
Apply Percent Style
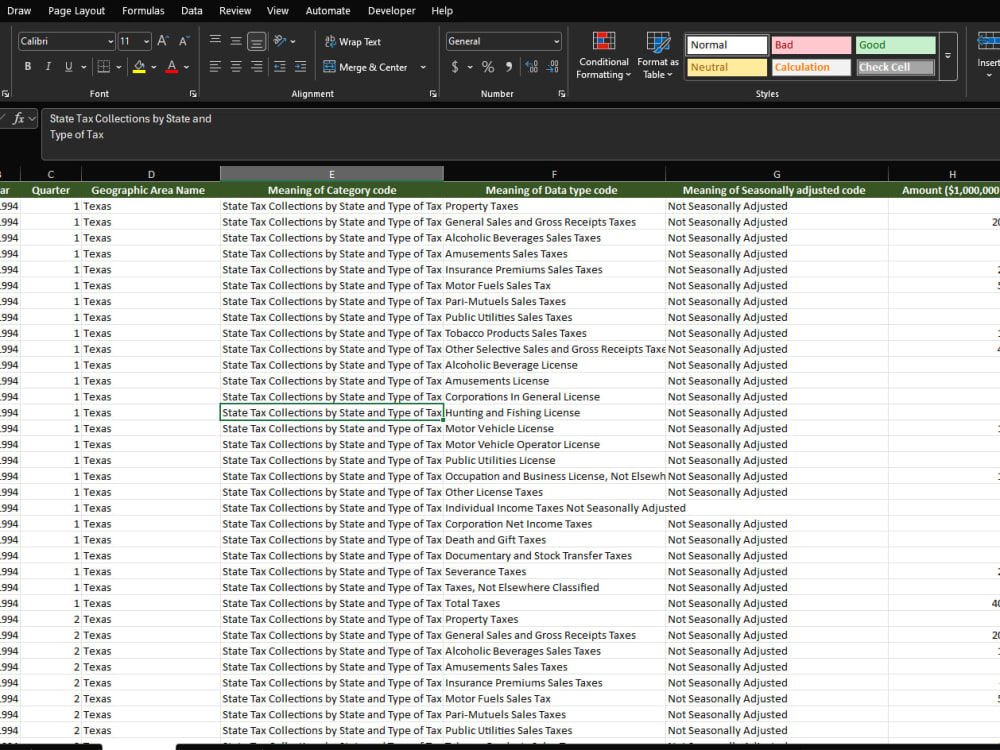[x=488, y=66]
